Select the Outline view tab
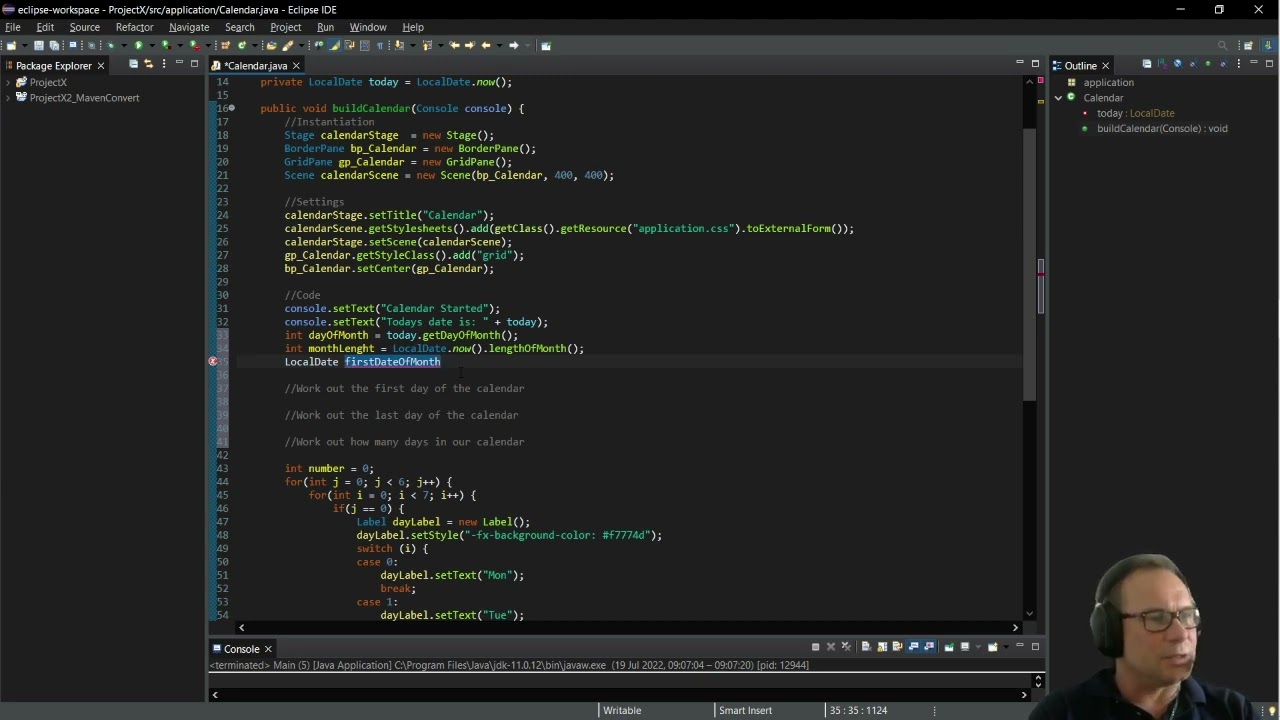Screen dimensions: 1280x720 [1080, 65]
